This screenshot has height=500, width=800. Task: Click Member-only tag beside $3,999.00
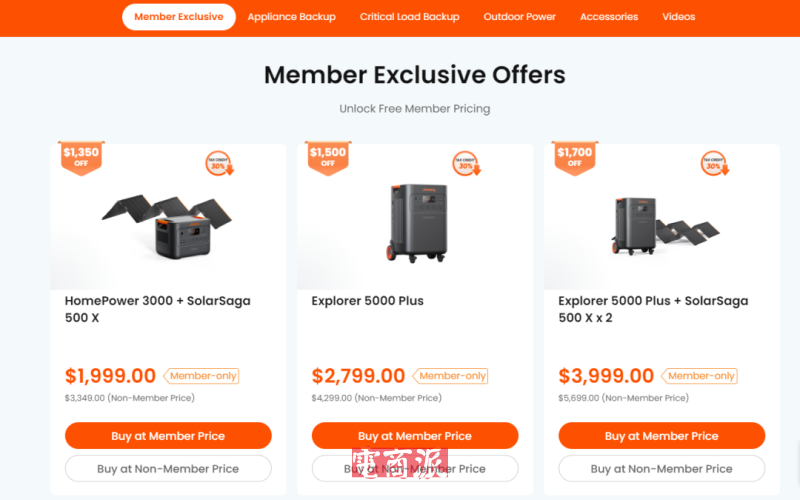pyautogui.click(x=700, y=376)
